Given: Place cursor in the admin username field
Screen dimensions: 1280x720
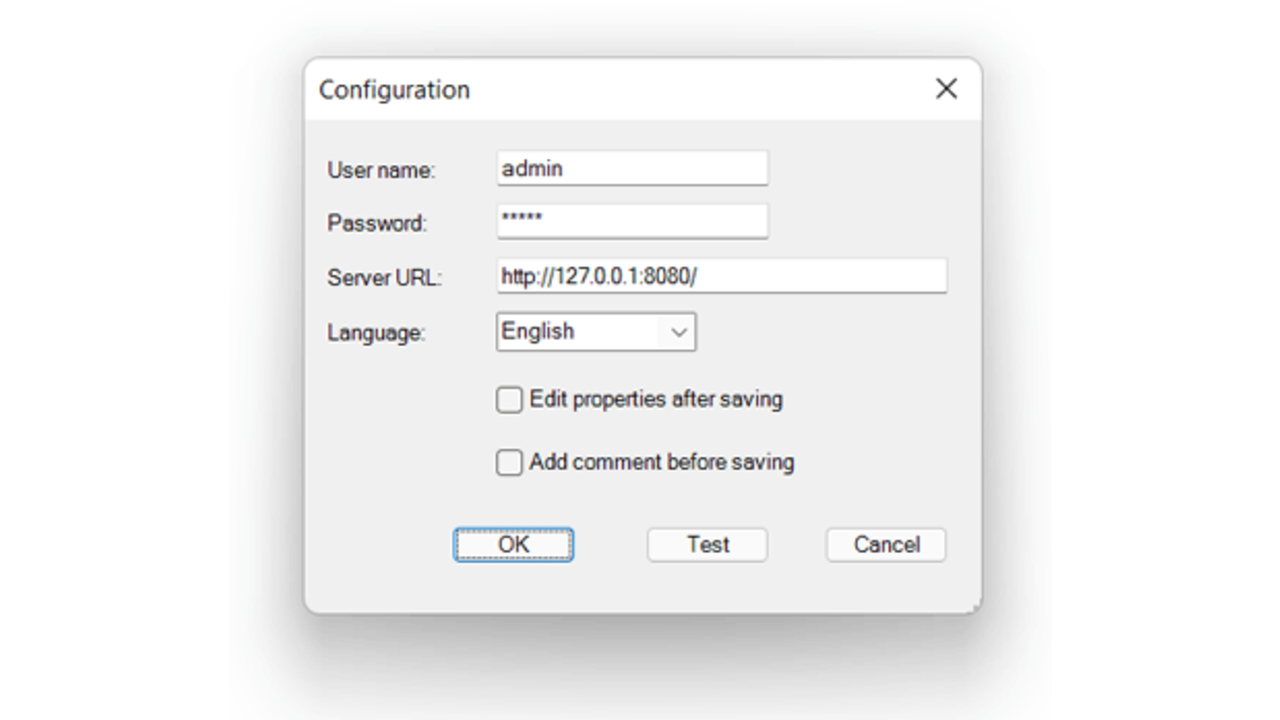Looking at the screenshot, I should tap(631, 168).
